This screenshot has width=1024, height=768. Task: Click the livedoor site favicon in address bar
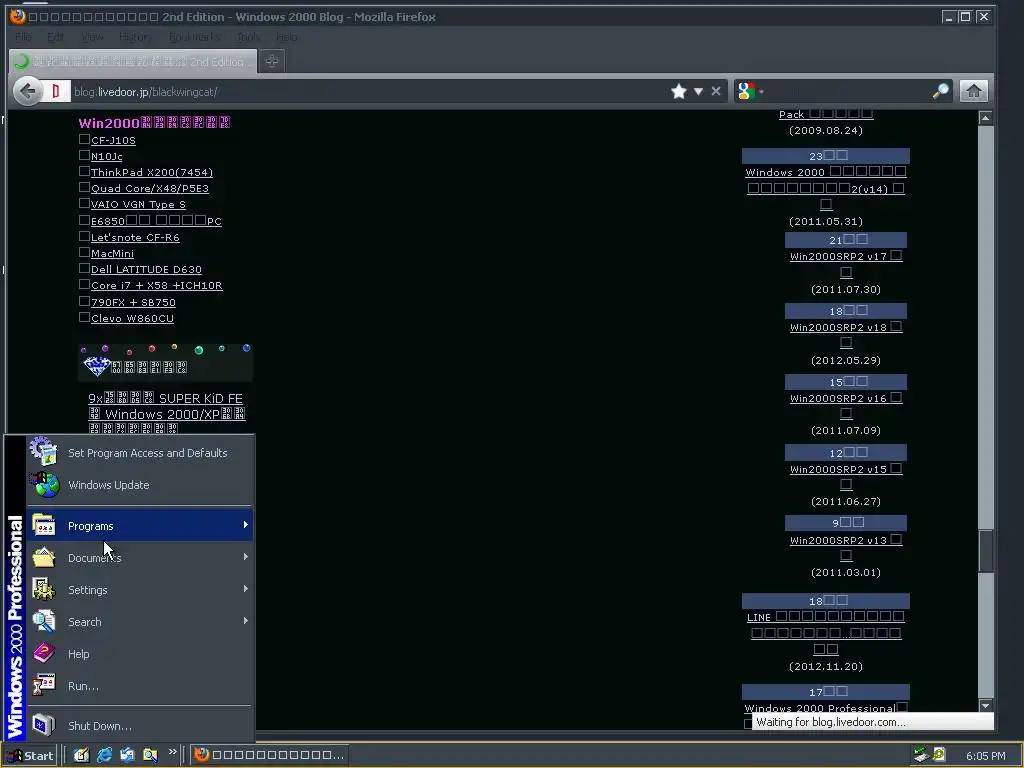56,91
